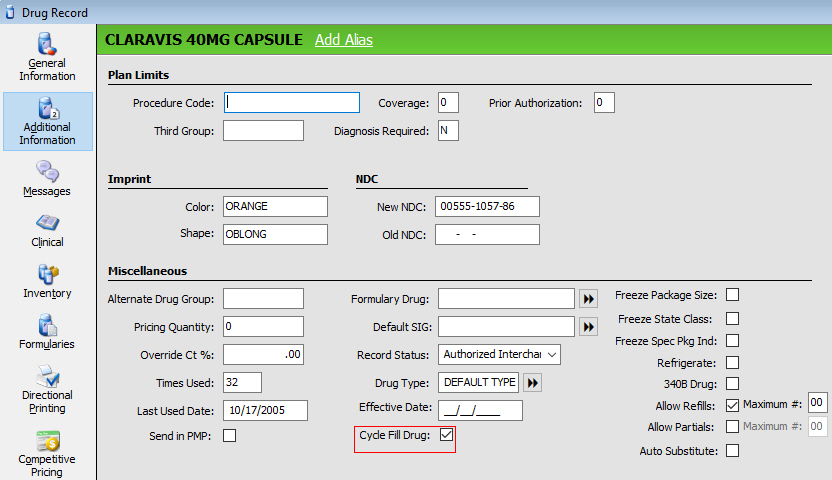Enable Allow Partials checkbox
The height and width of the screenshot is (480, 832).
732,426
